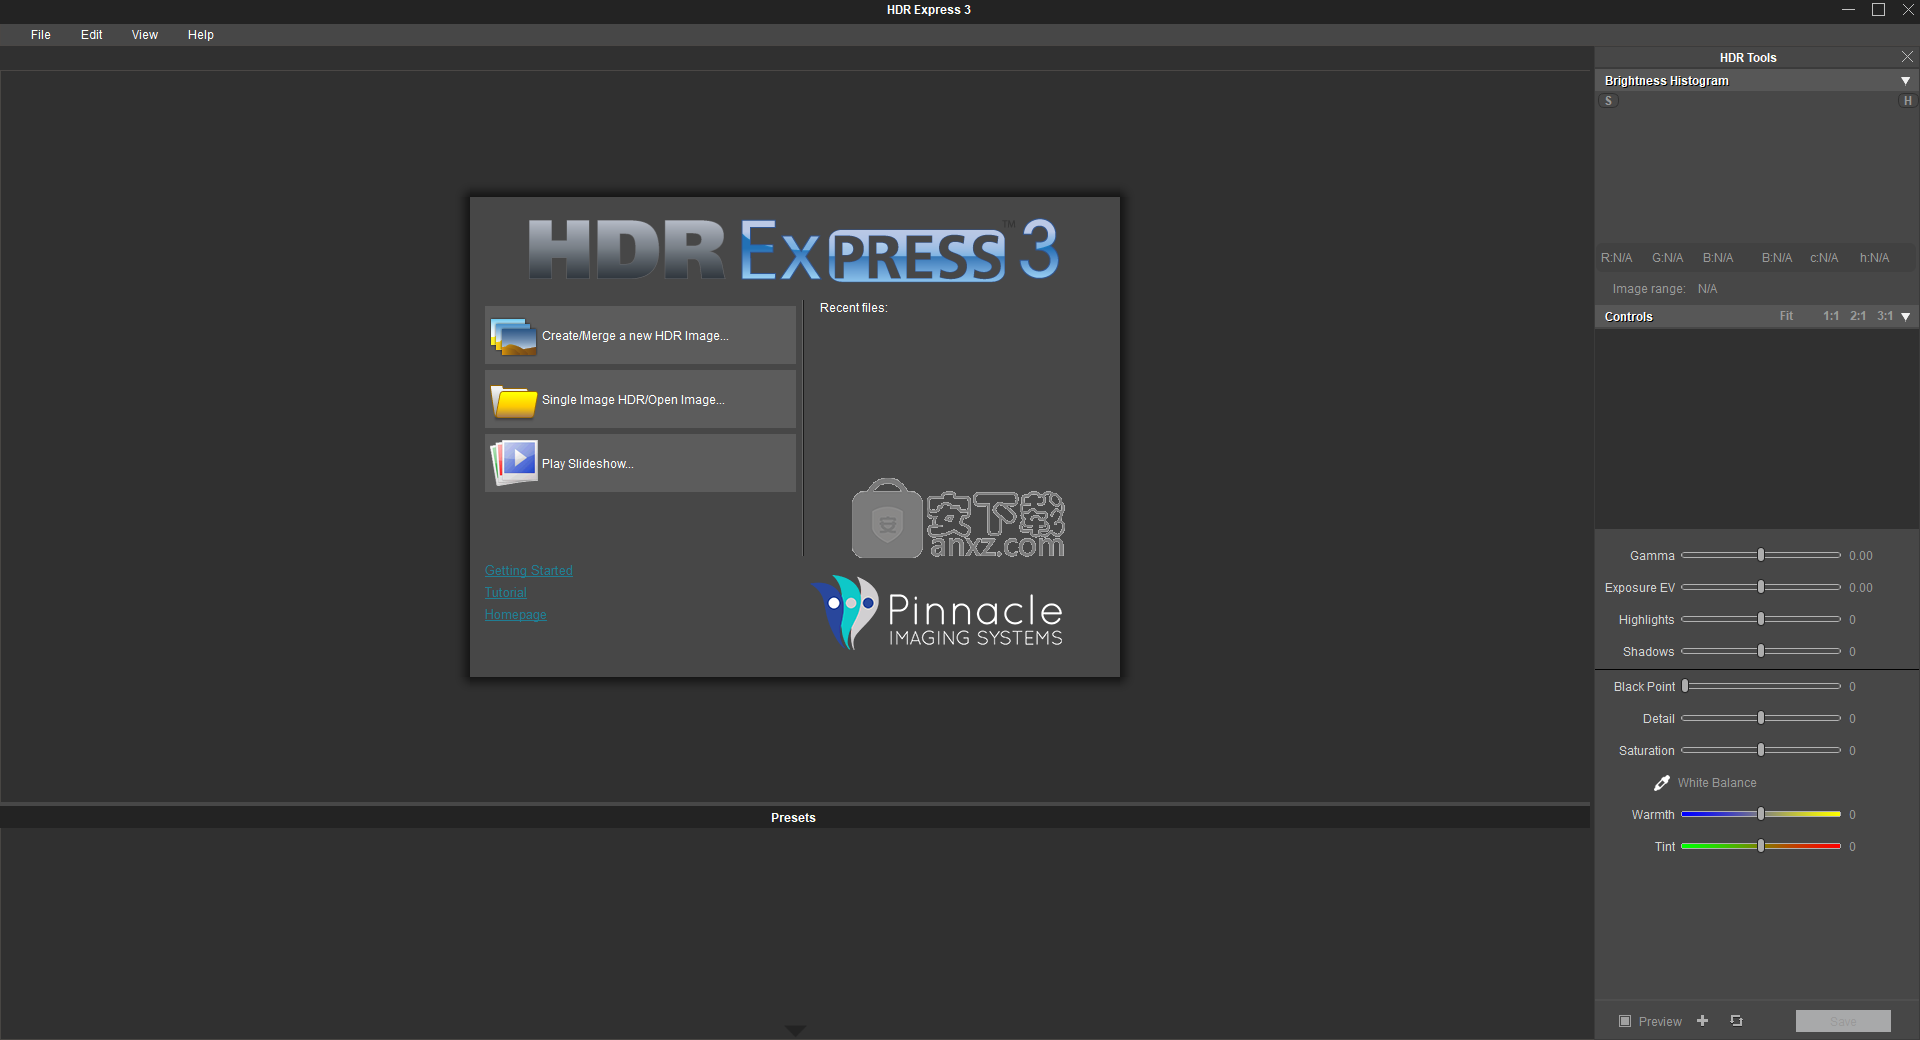Click the Shadows slider handle

pos(1761,651)
